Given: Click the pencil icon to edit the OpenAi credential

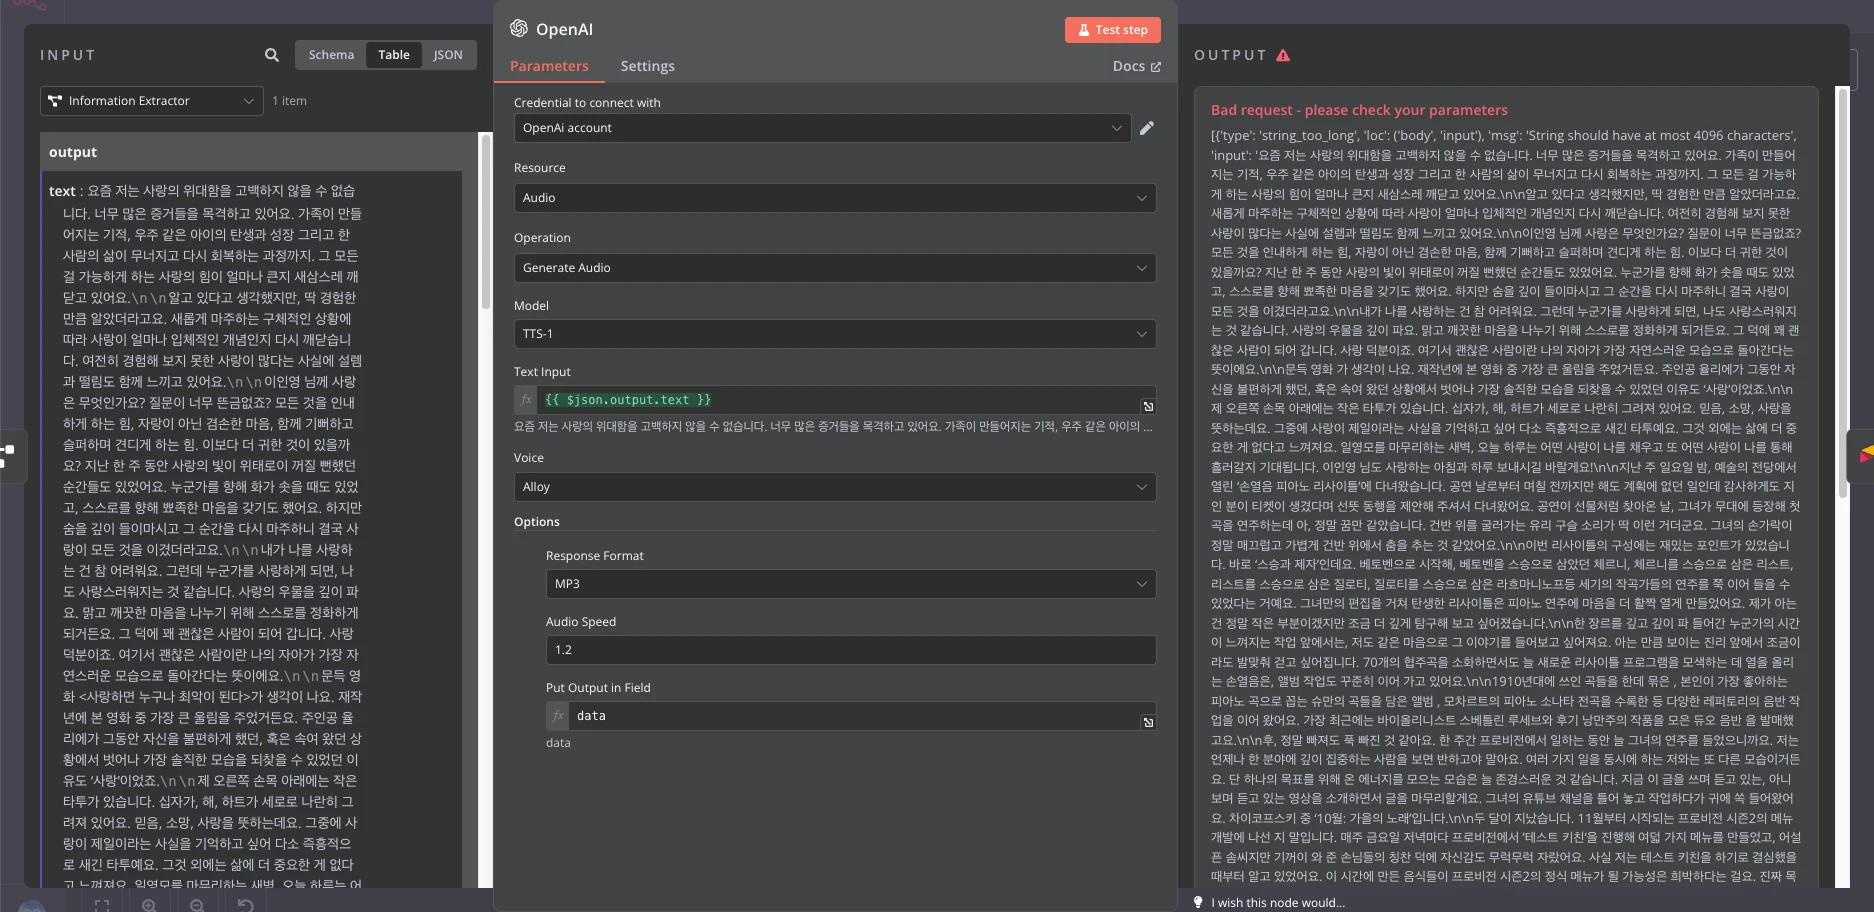Looking at the screenshot, I should [1147, 128].
